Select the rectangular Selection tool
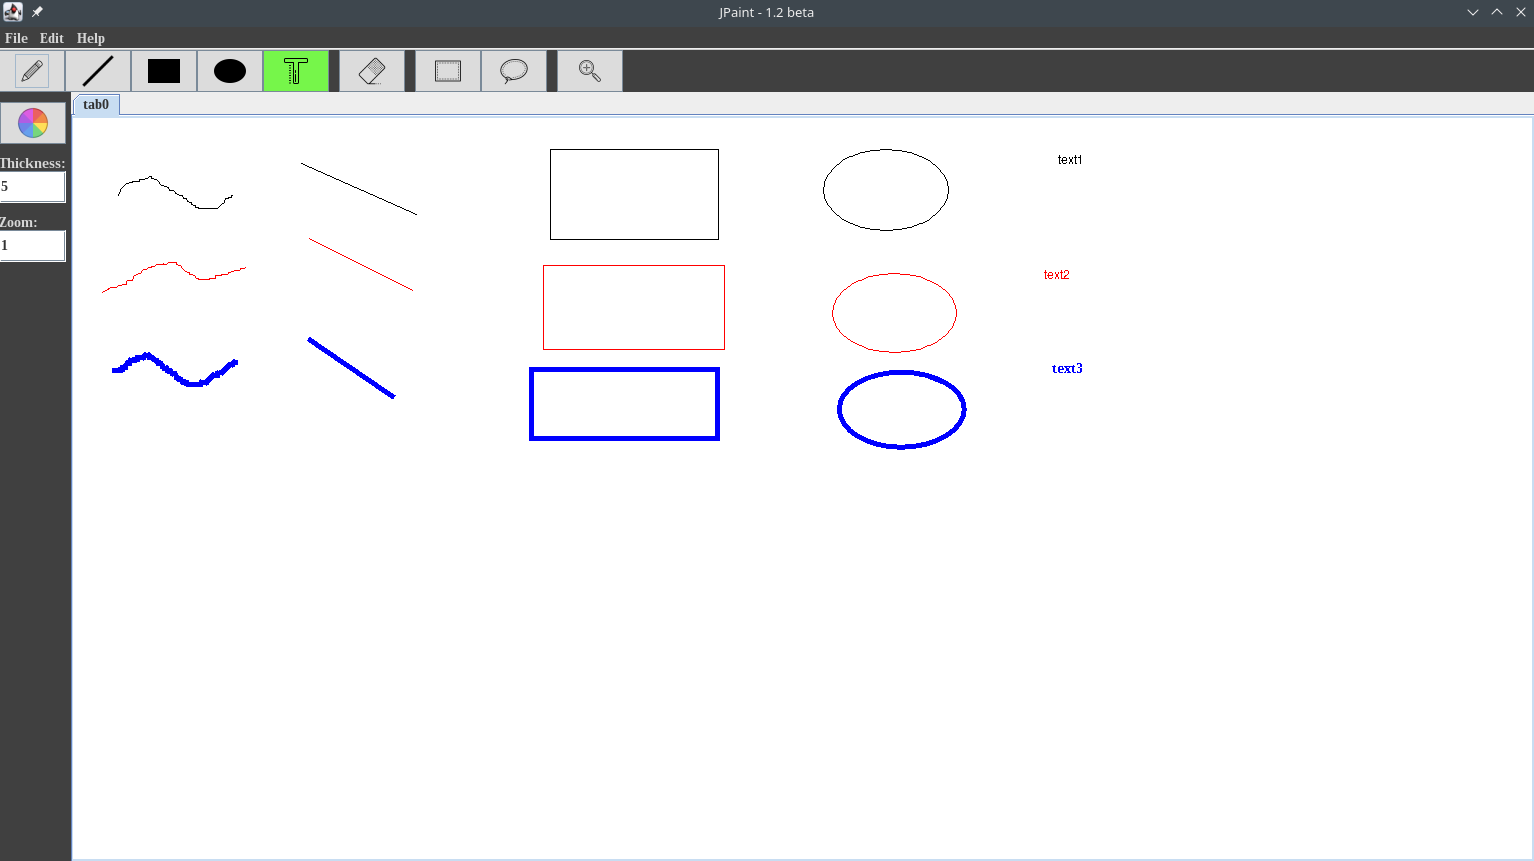The height and width of the screenshot is (861, 1534). pyautogui.click(x=448, y=71)
